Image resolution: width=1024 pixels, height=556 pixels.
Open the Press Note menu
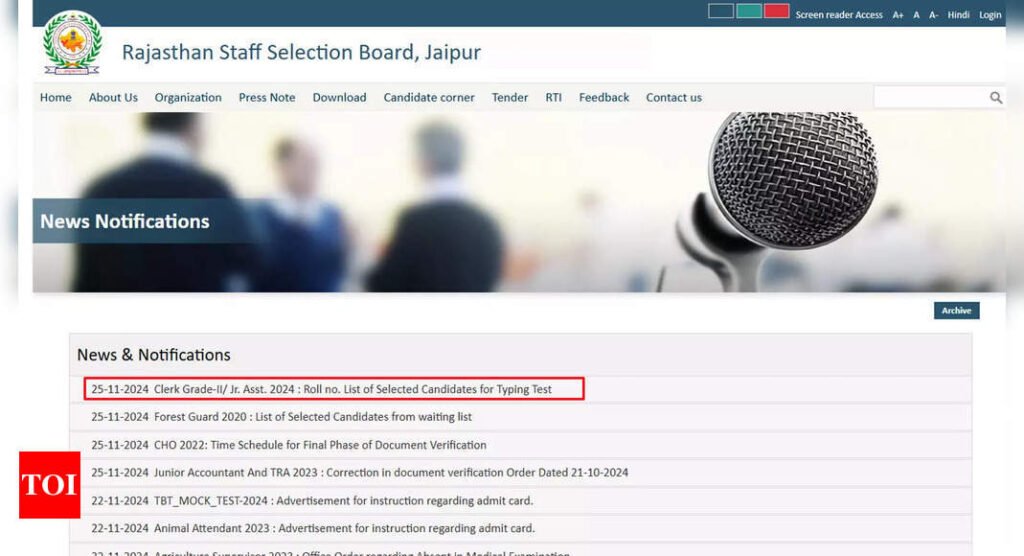tap(266, 97)
